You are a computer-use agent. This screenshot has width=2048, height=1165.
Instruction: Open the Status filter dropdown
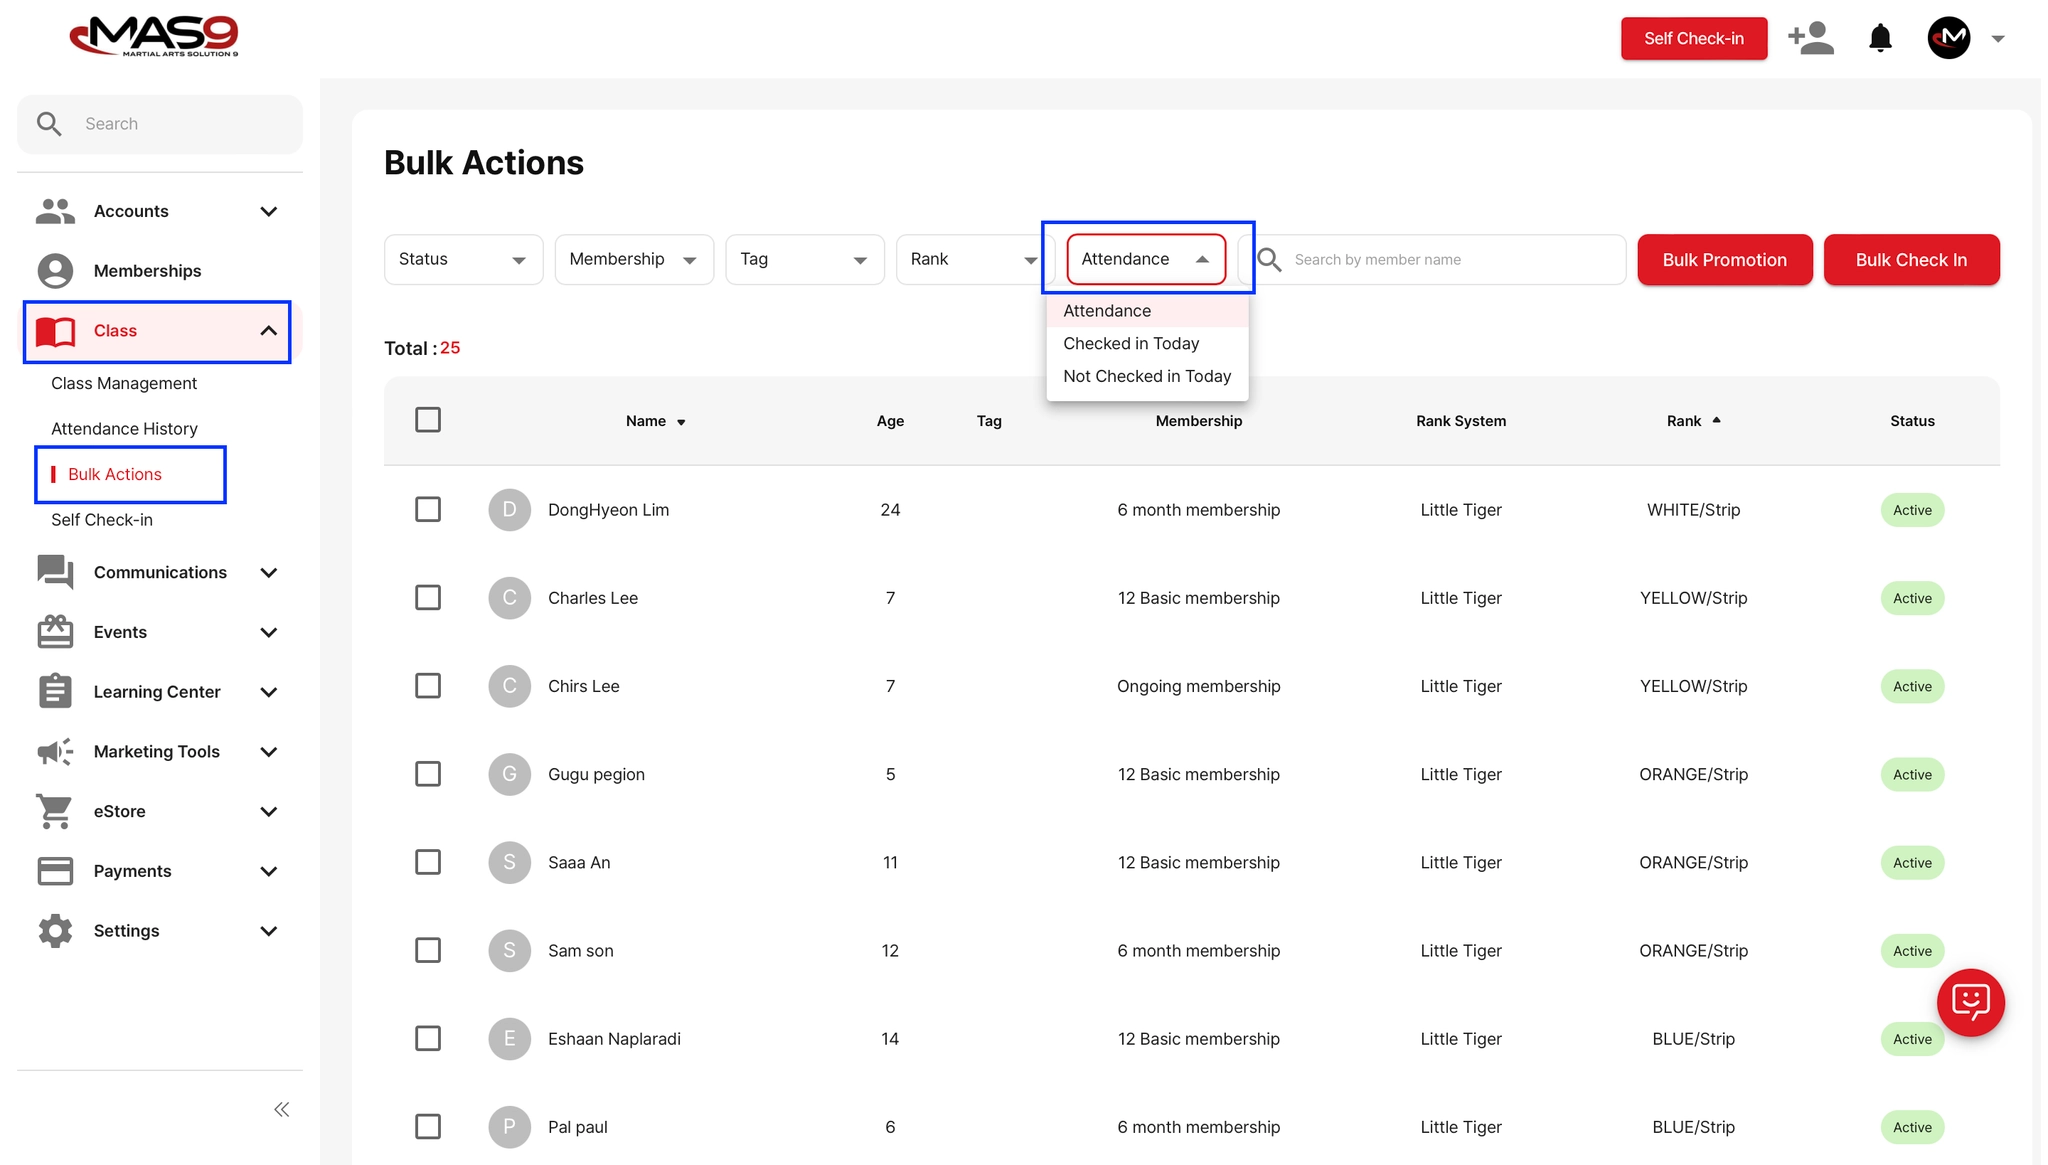463,260
